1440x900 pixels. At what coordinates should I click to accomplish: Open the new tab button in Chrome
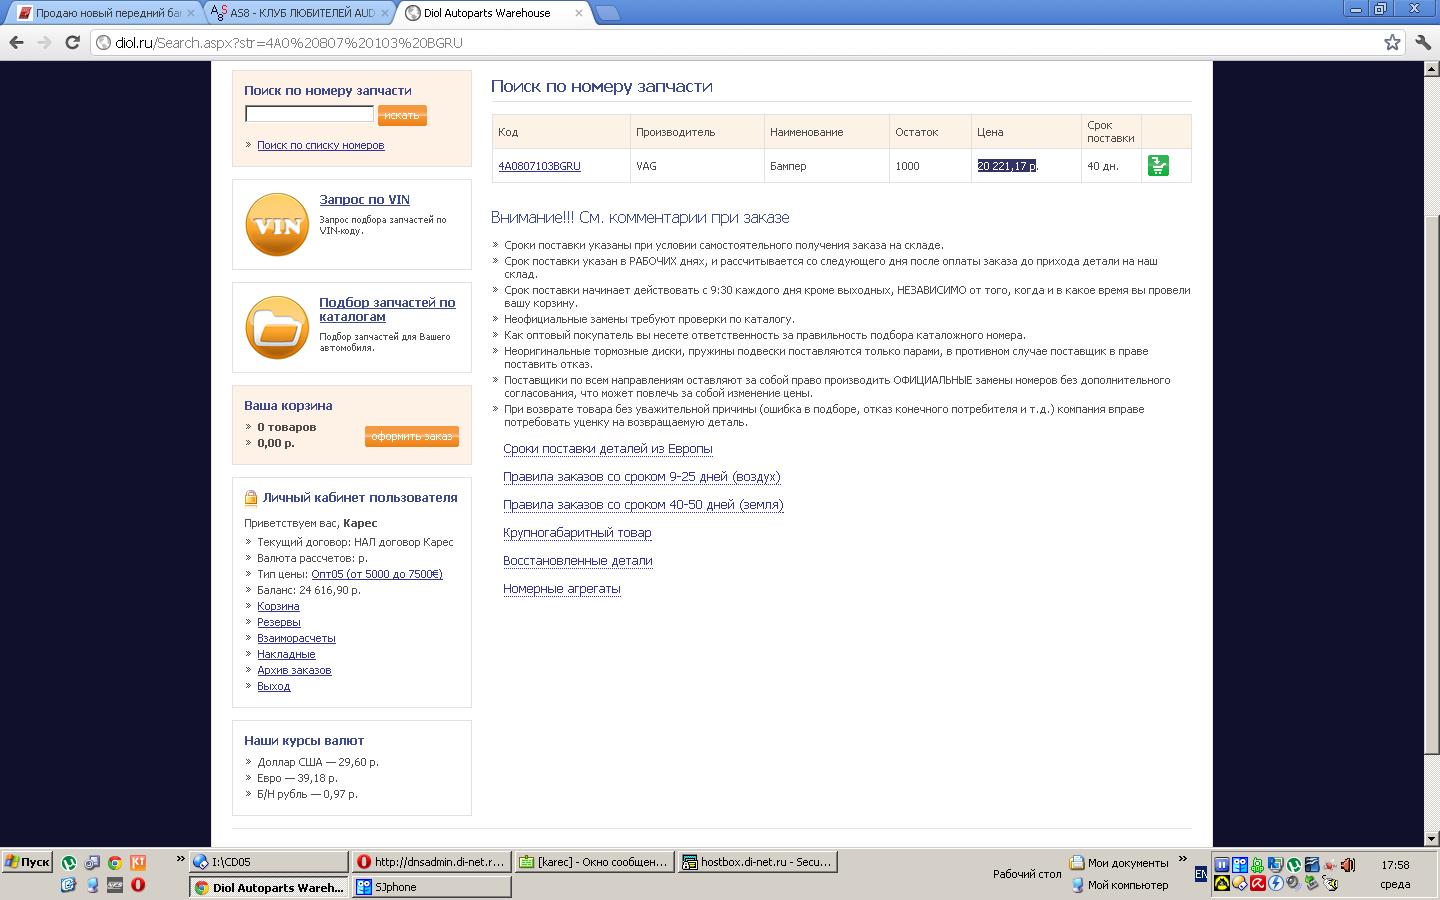607,13
